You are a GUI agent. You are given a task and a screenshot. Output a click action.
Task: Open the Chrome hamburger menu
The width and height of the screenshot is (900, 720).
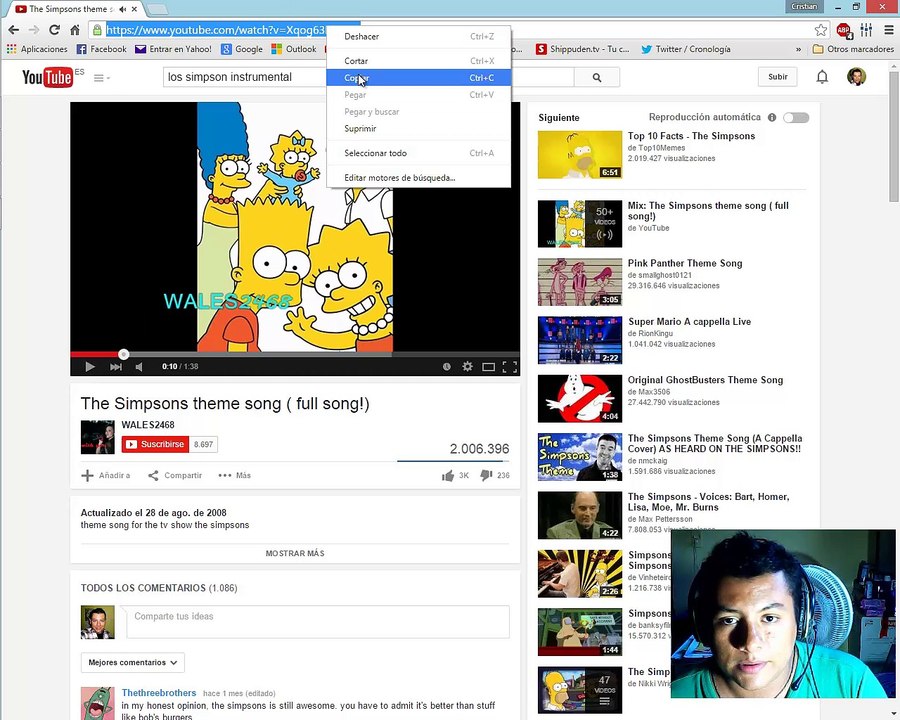pyautogui.click(x=889, y=30)
